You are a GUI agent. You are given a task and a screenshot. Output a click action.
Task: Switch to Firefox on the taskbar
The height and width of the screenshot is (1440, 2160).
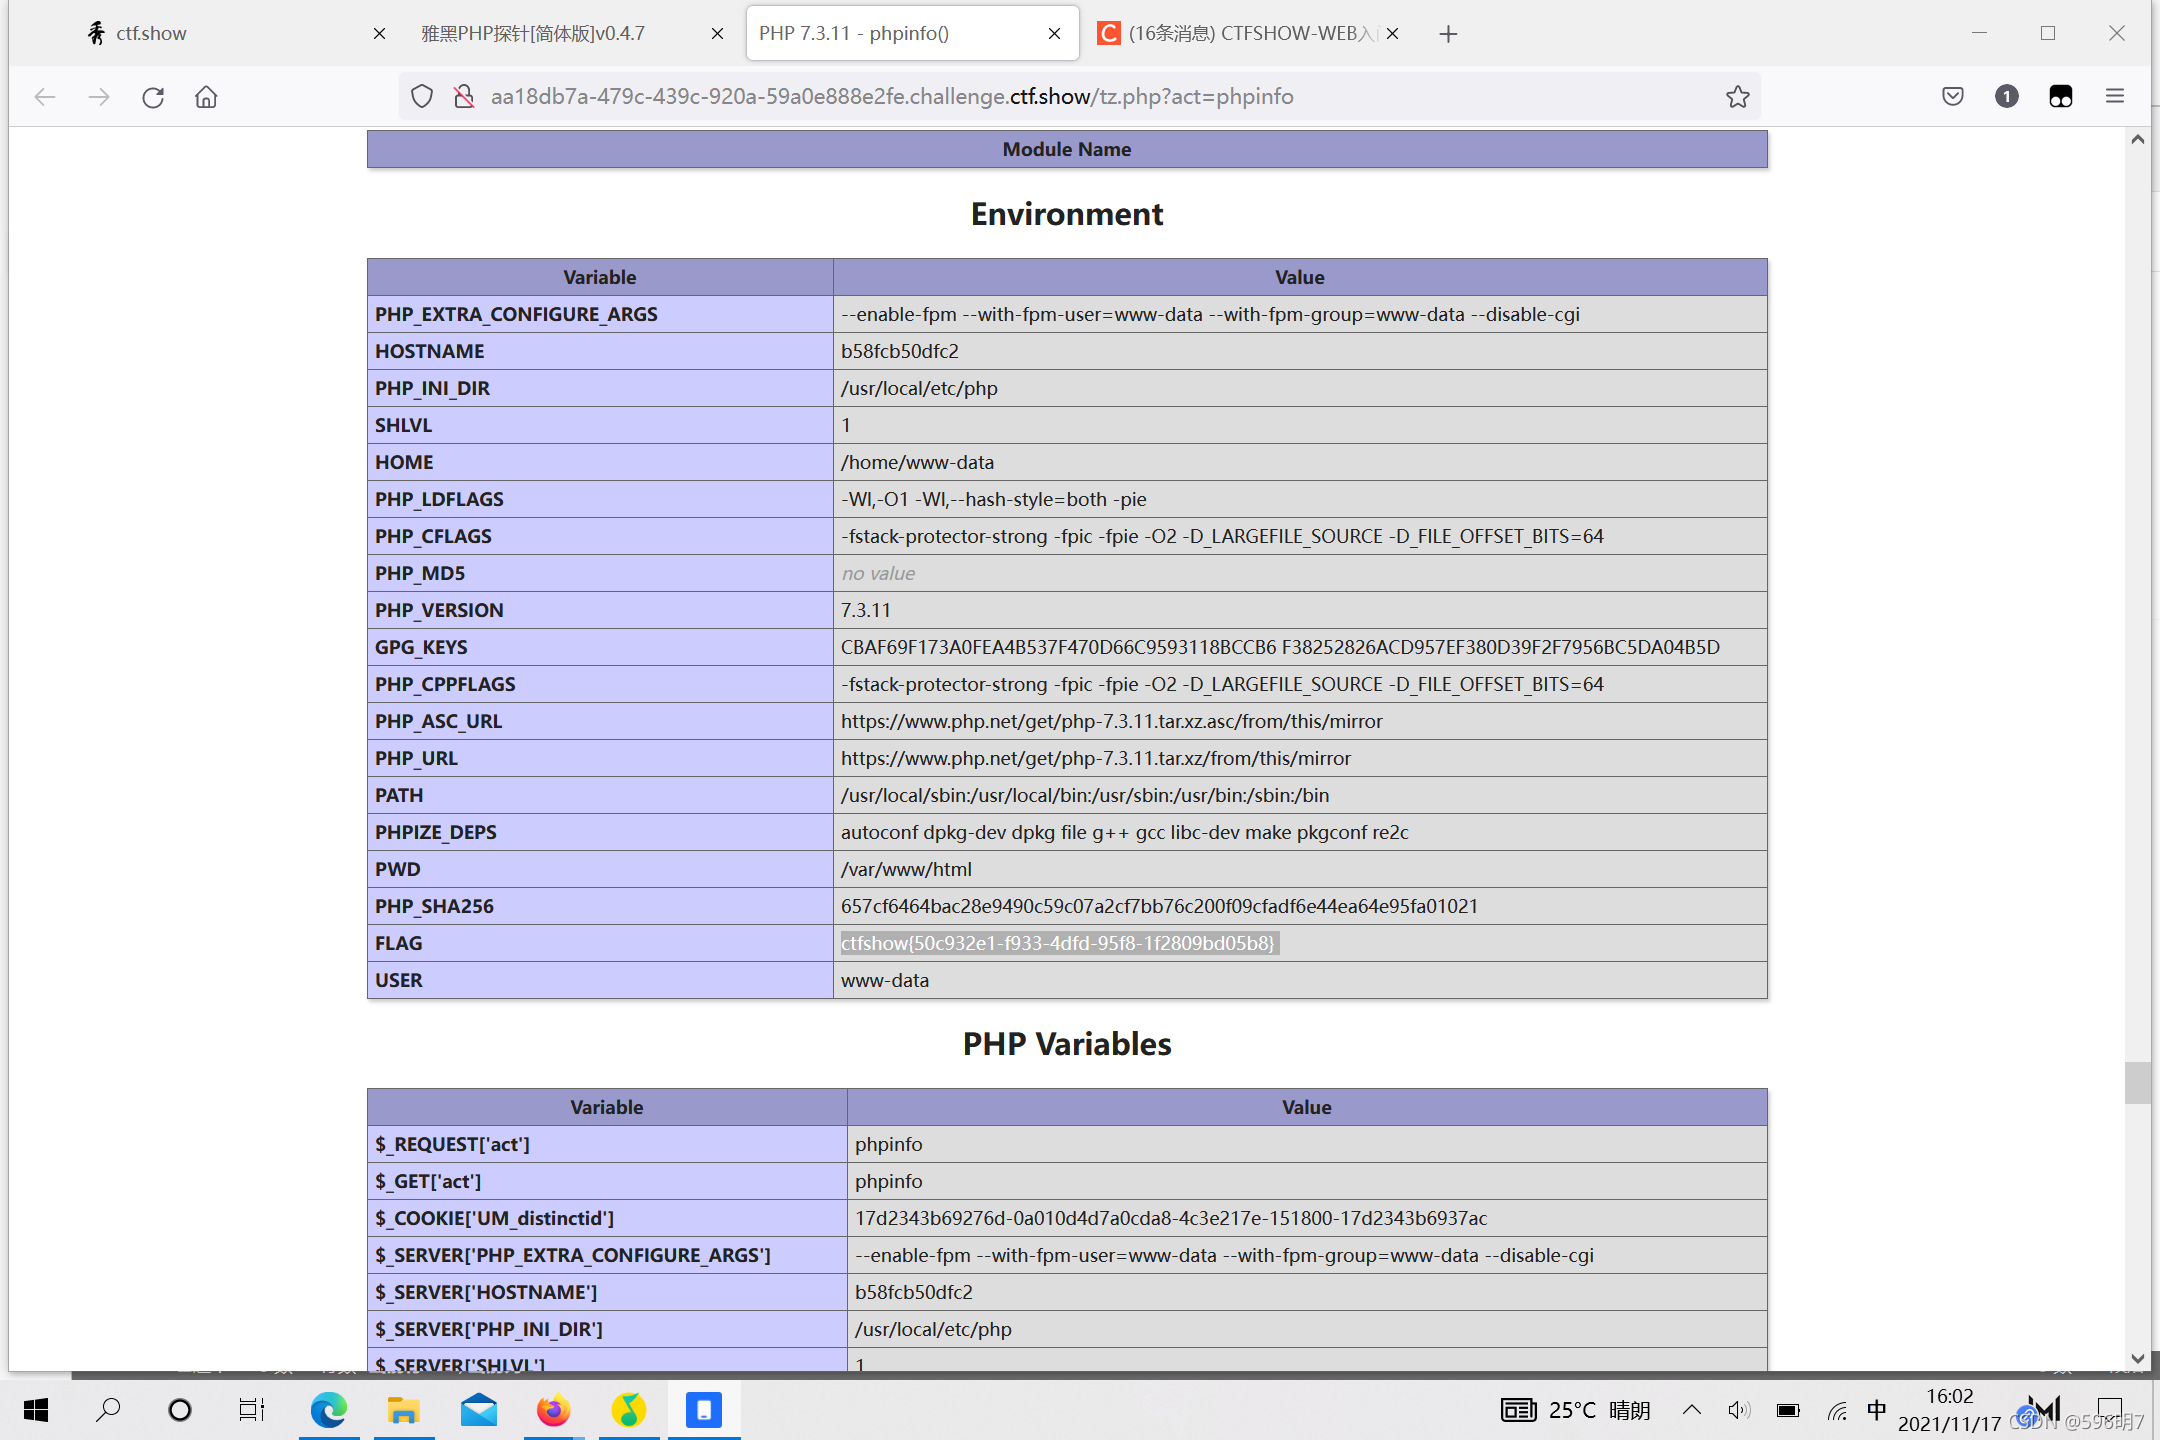(554, 1411)
